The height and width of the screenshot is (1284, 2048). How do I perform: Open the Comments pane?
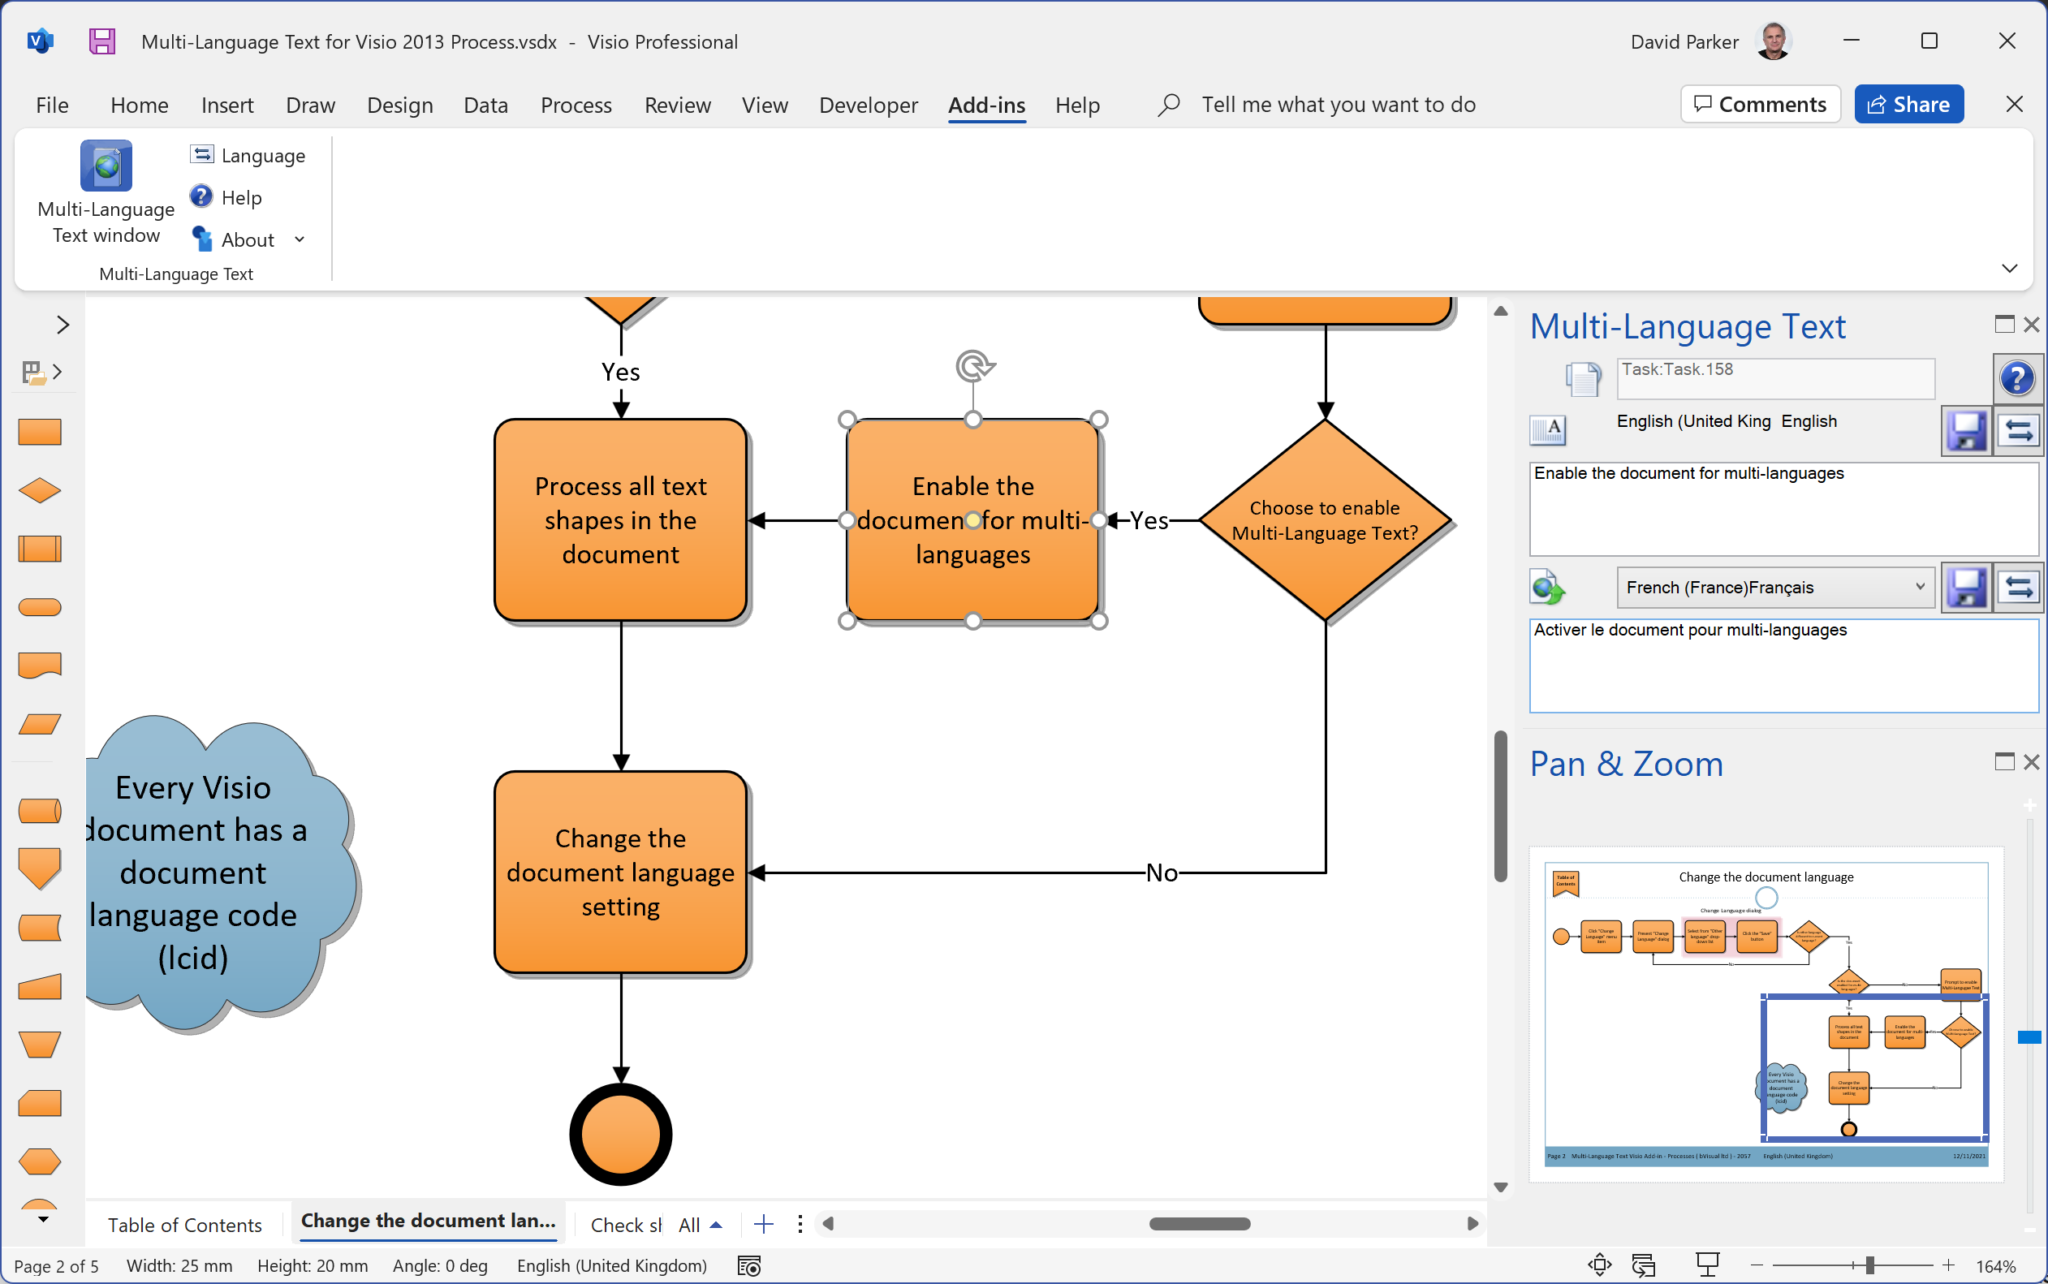click(x=1760, y=103)
